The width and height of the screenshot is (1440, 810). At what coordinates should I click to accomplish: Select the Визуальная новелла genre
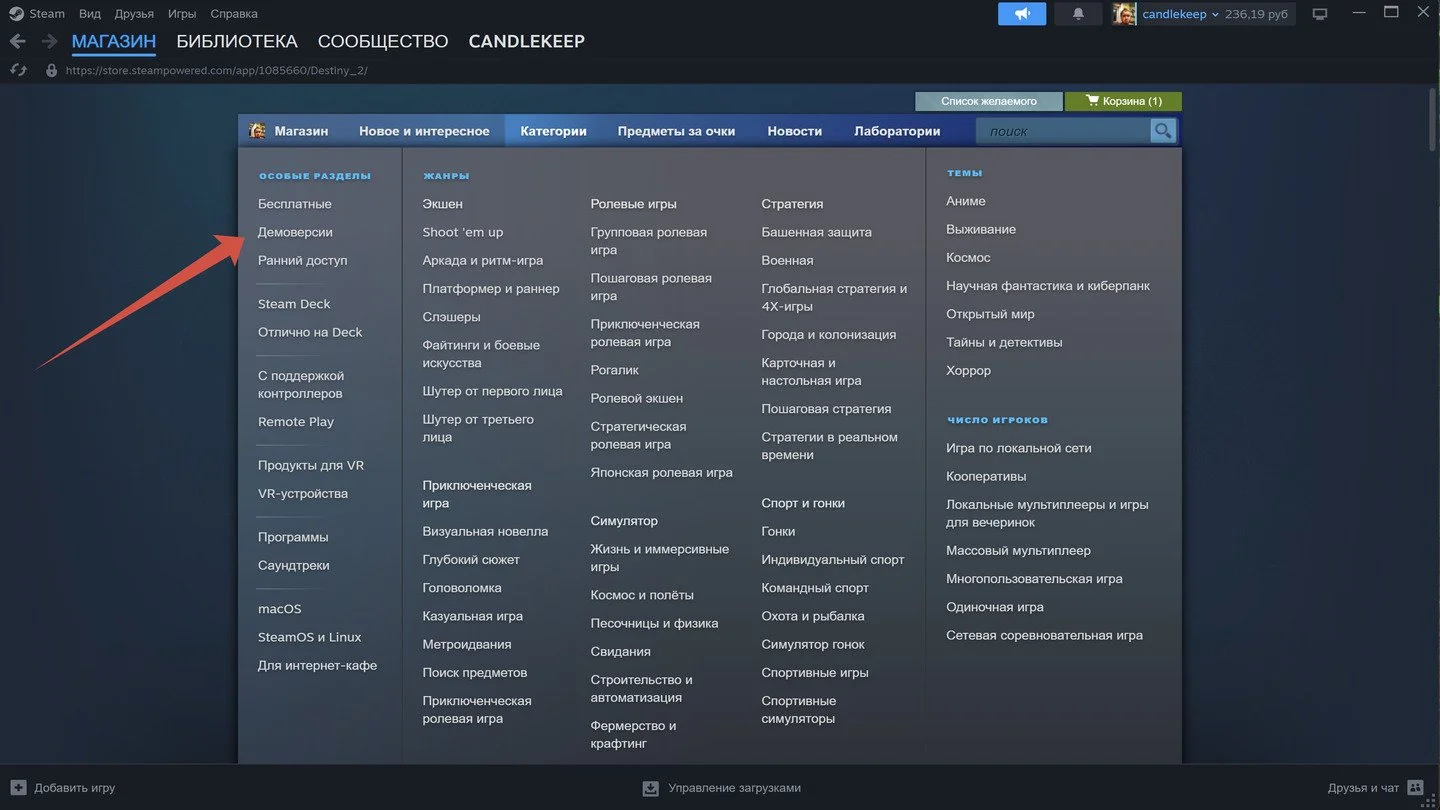pyautogui.click(x=486, y=532)
